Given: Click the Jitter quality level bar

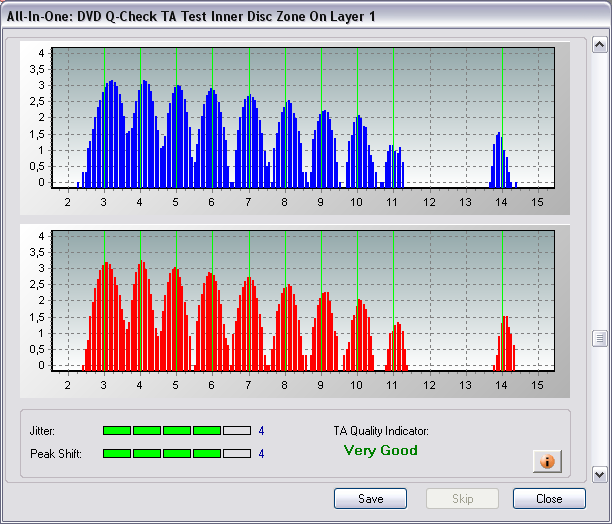Looking at the screenshot, I should tap(177, 430).
